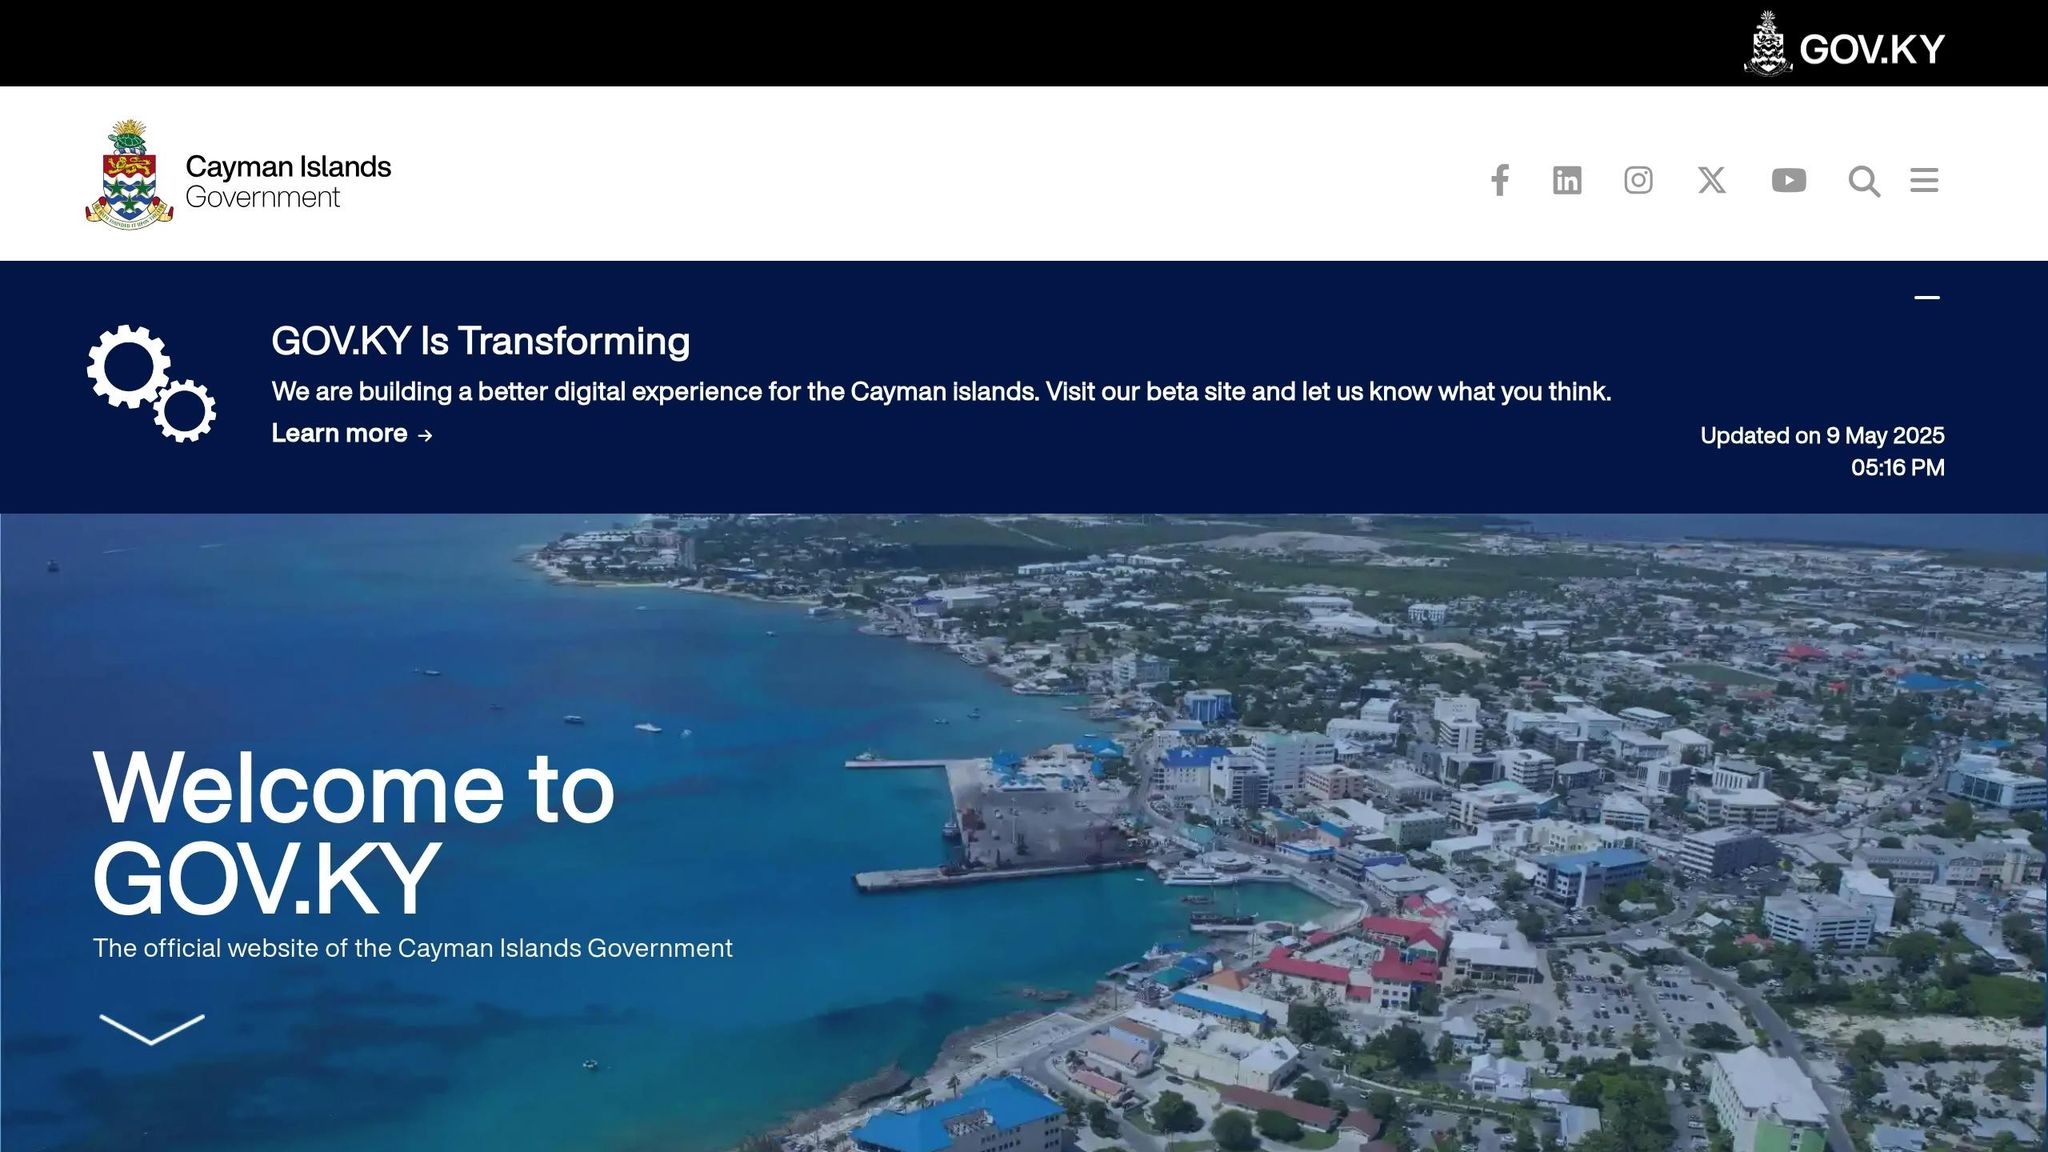
Task: Follow the Learn more link
Action: pos(339,433)
